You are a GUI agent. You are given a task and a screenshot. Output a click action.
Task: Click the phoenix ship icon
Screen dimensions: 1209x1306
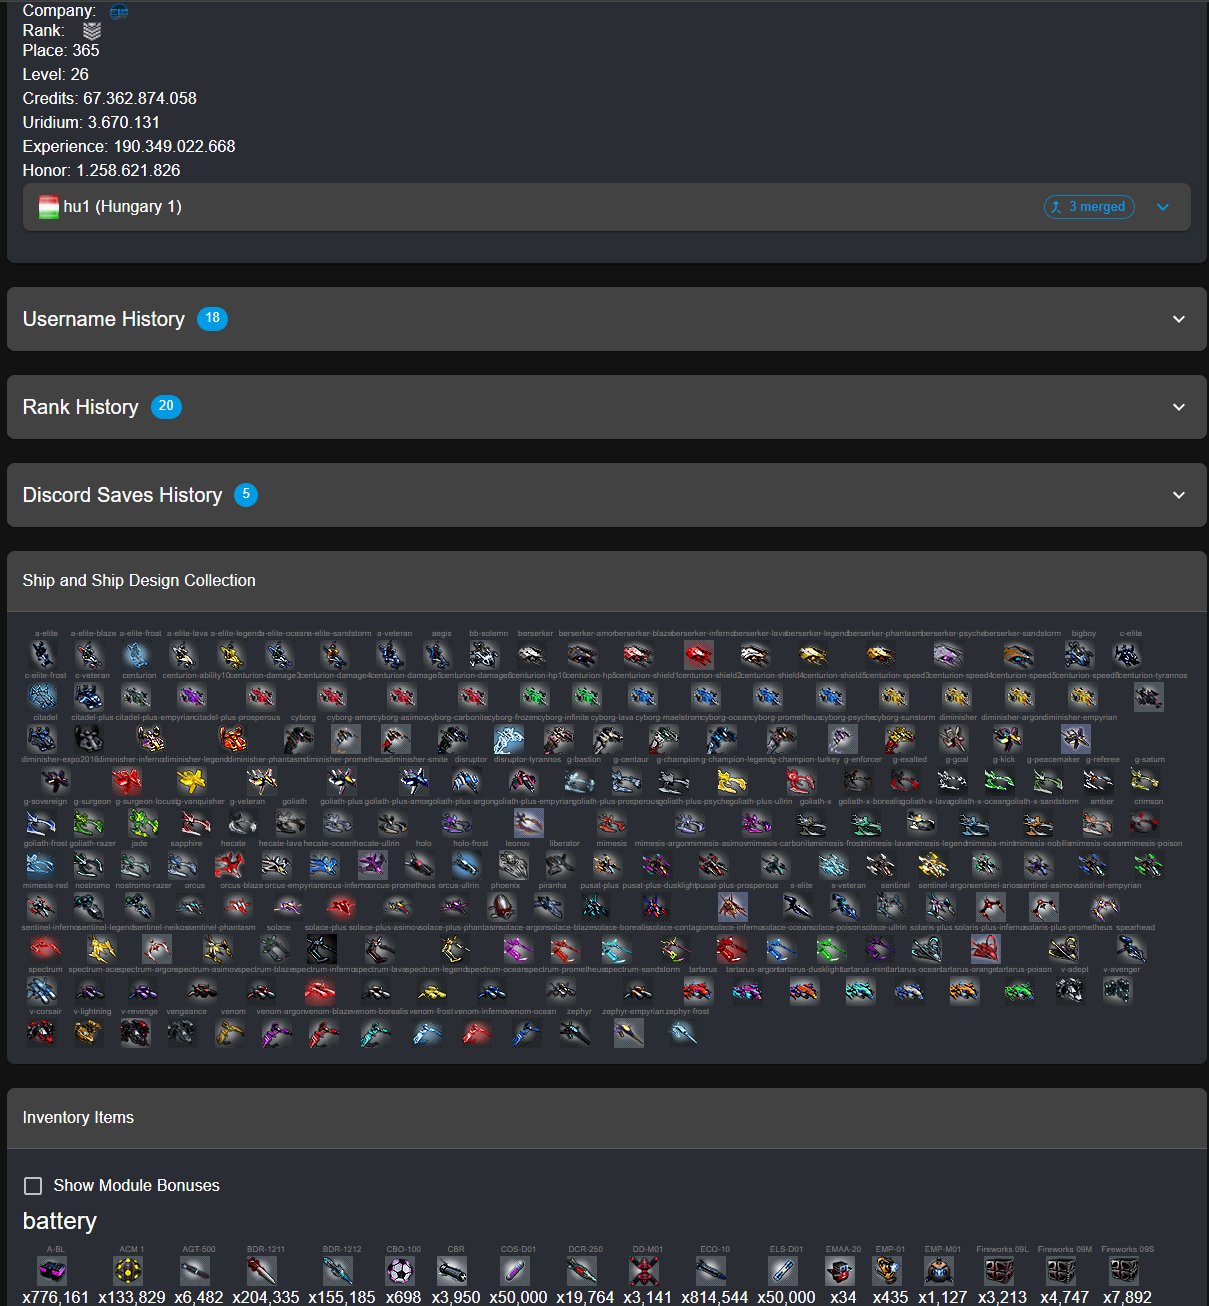(502, 907)
